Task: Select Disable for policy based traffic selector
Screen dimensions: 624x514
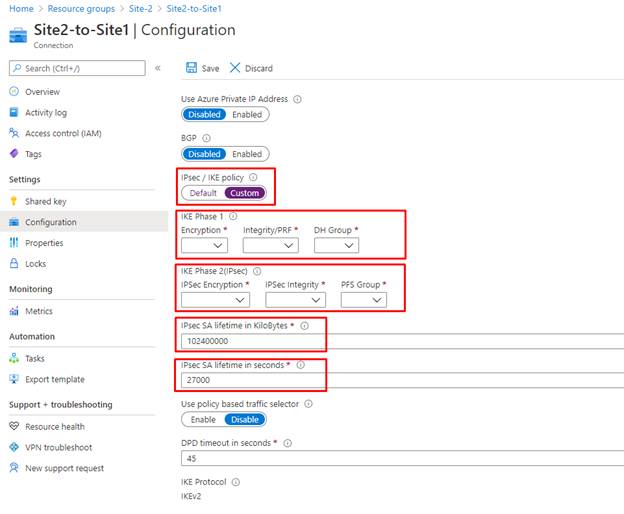Action: click(245, 419)
